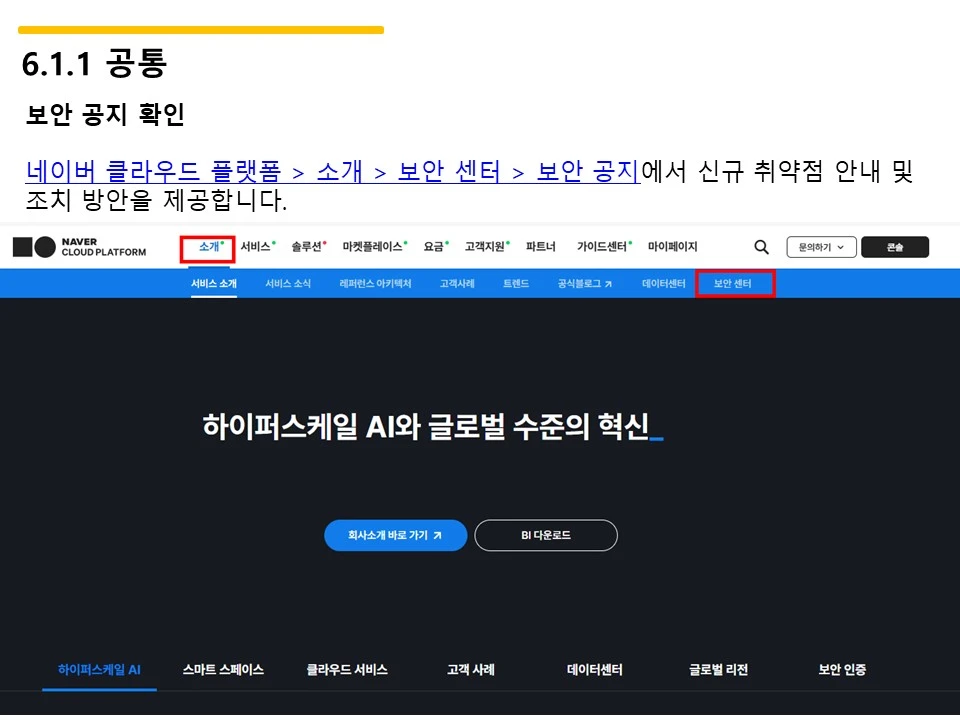Switch to the 글로벌 리전 tab
This screenshot has height=720, width=960.
[718, 671]
